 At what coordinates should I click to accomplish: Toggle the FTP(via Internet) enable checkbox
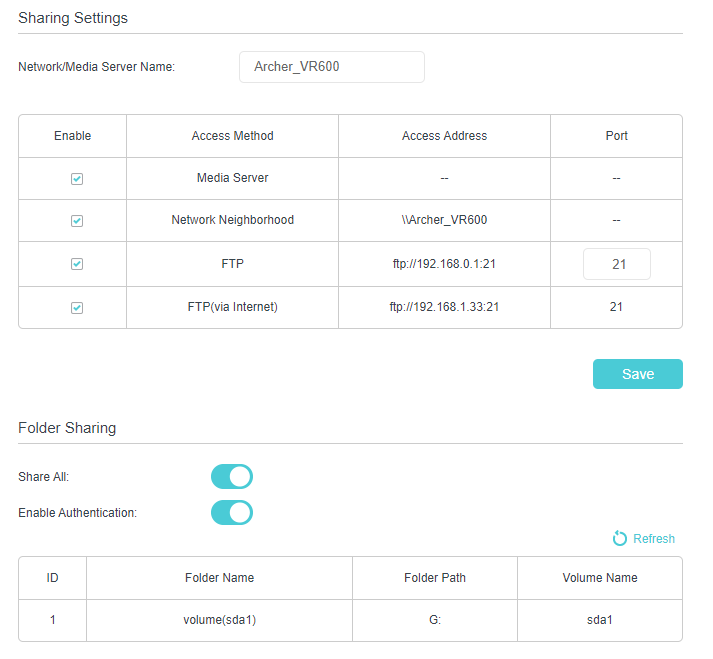77,308
